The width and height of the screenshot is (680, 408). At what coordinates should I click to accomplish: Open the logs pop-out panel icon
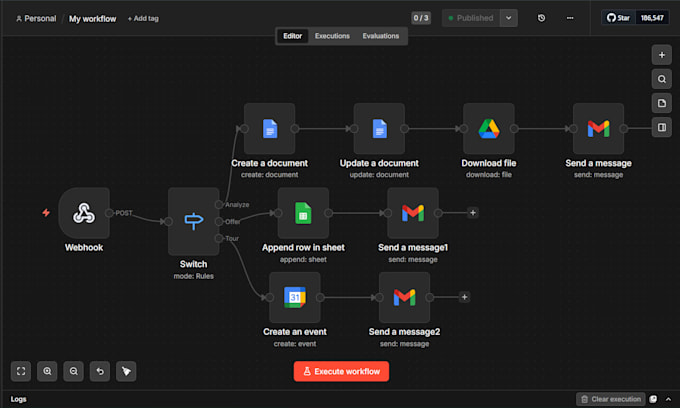(x=653, y=399)
